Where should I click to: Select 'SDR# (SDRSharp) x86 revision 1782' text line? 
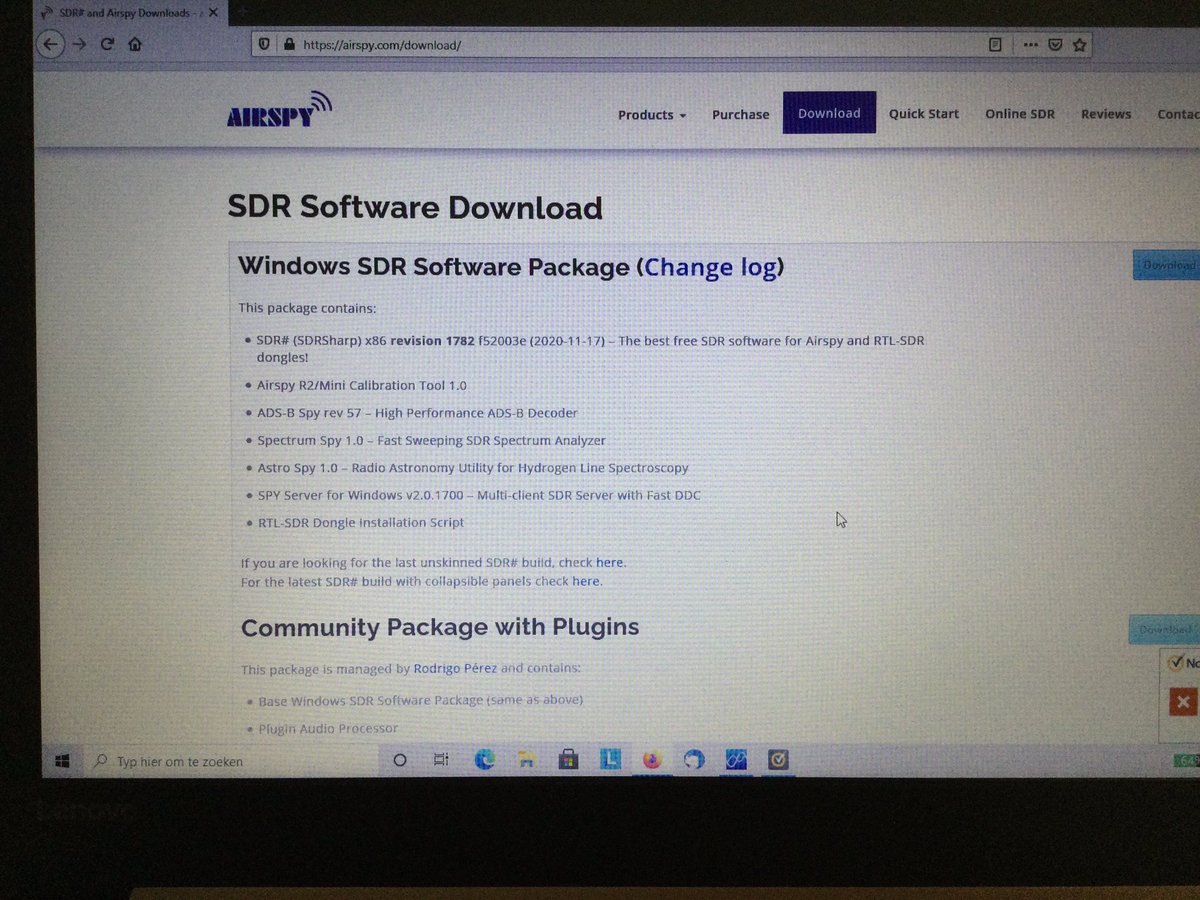pos(590,349)
